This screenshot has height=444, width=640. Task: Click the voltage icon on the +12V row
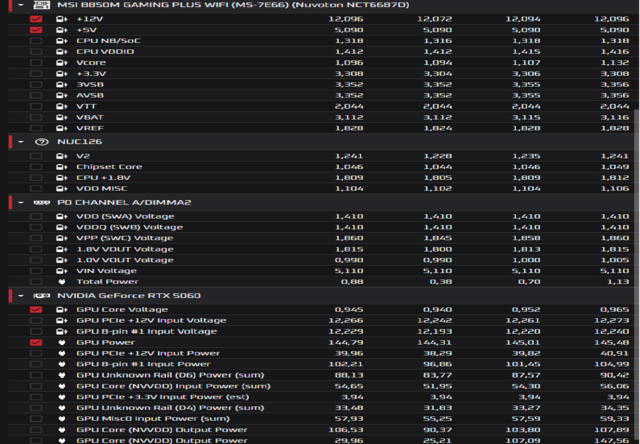click(x=62, y=19)
